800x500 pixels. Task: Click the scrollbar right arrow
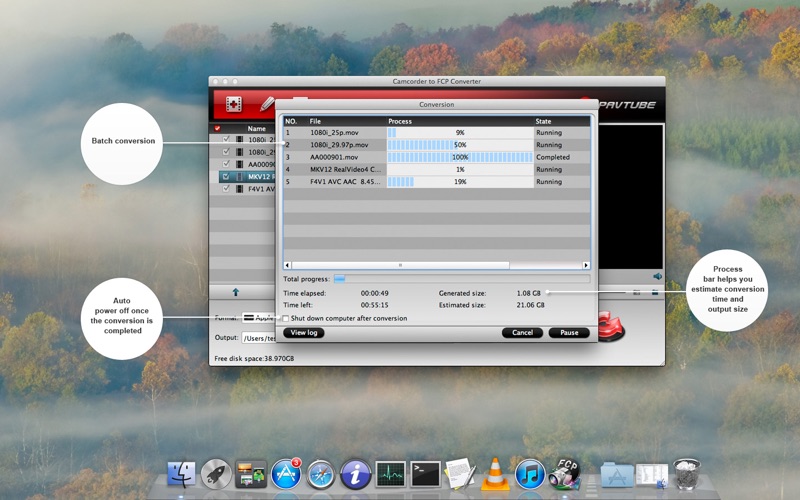point(586,265)
